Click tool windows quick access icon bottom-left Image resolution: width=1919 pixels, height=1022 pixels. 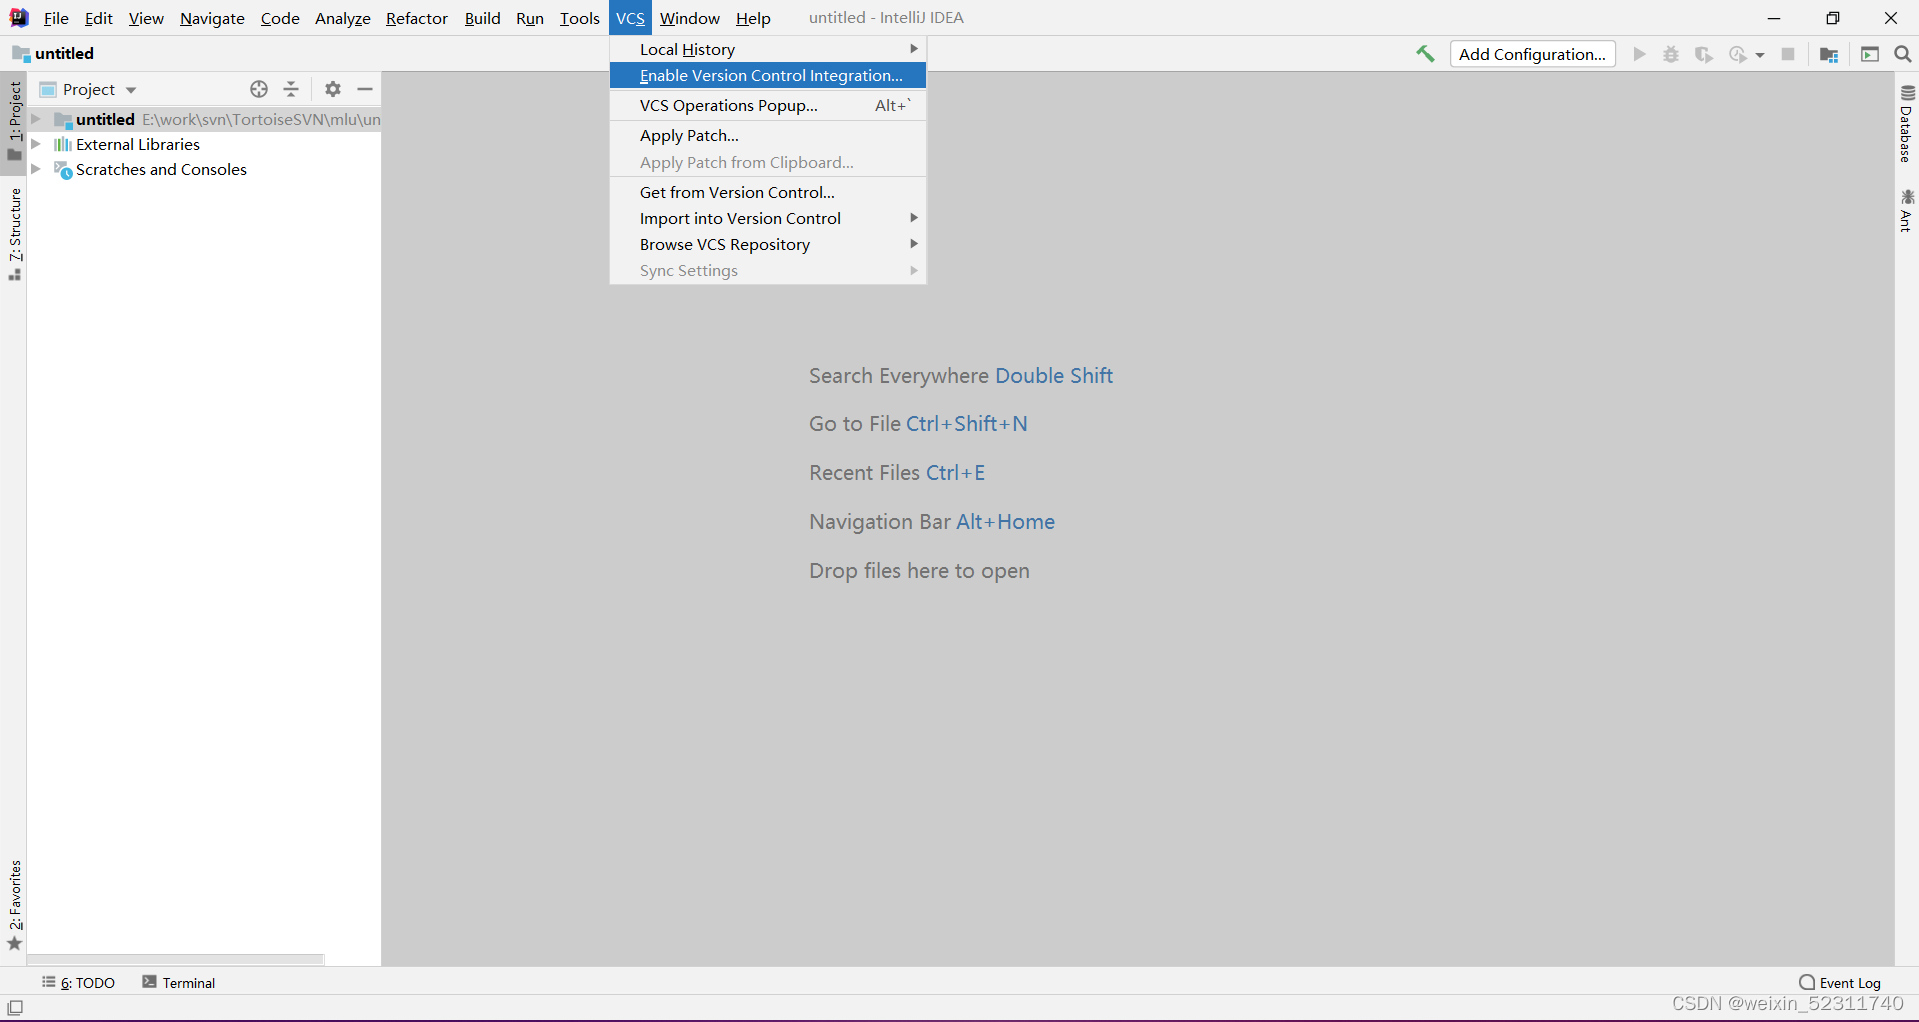point(15,1007)
